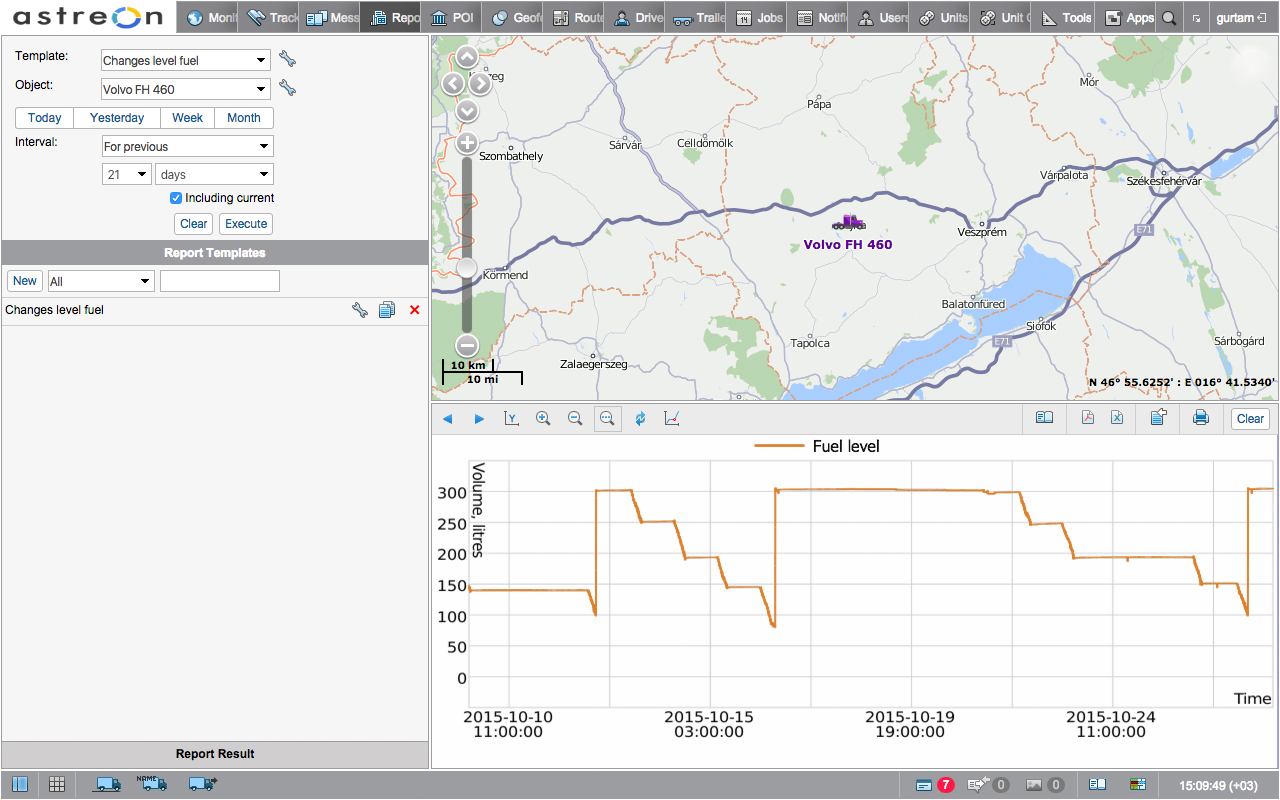The width and height of the screenshot is (1280, 800).
Task: Open report book view icon
Action: (x=1044, y=418)
